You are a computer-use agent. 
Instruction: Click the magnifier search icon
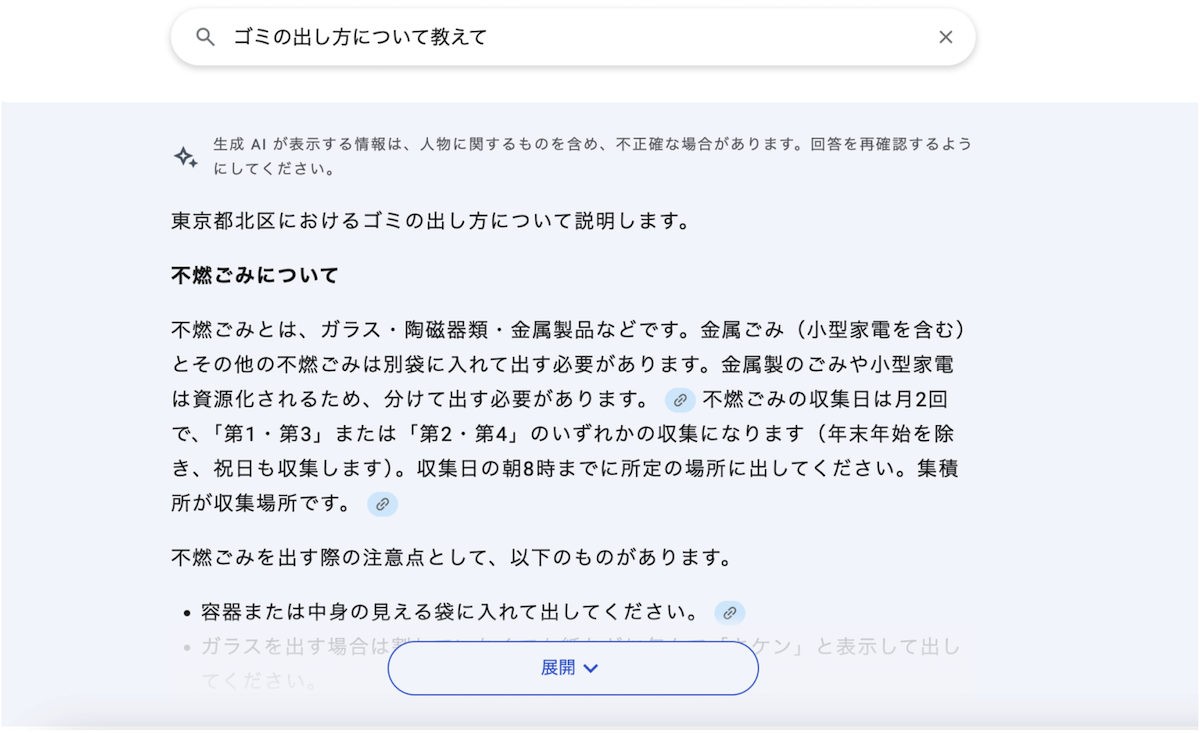pyautogui.click(x=205, y=37)
